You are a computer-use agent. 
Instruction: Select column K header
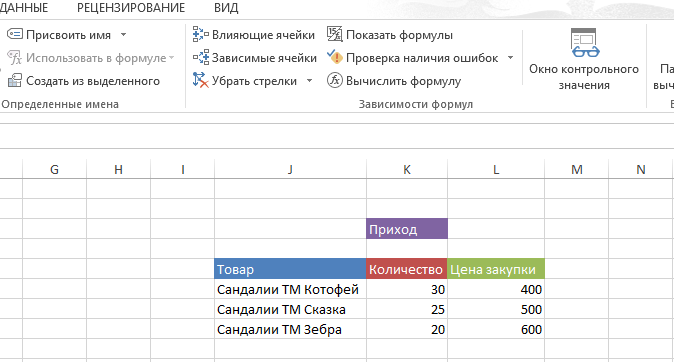pos(407,169)
